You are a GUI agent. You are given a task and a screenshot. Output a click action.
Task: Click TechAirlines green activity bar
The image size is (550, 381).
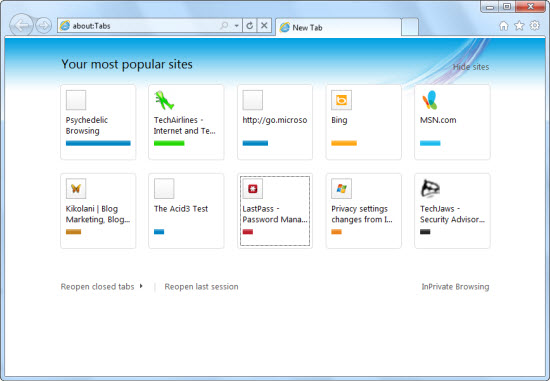click(169, 143)
